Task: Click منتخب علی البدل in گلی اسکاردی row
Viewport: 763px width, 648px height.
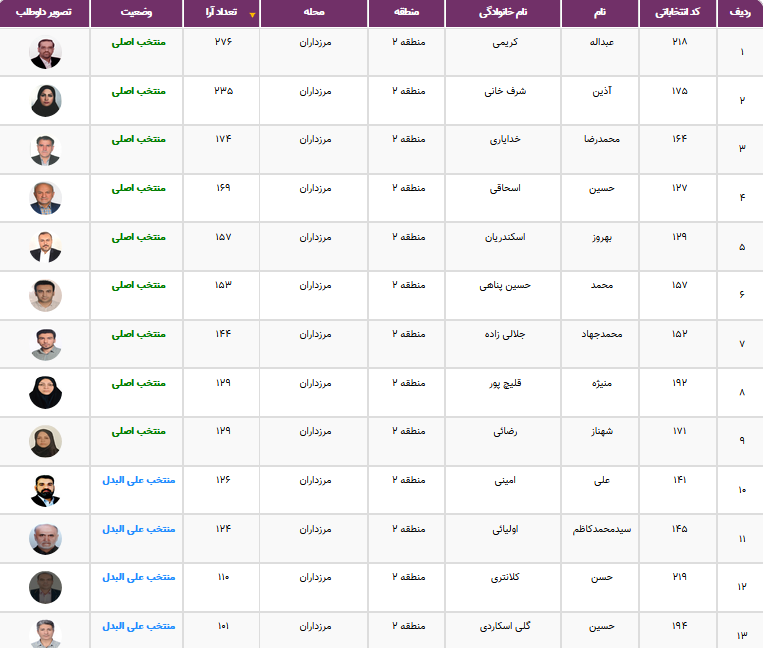Action: click(x=139, y=626)
